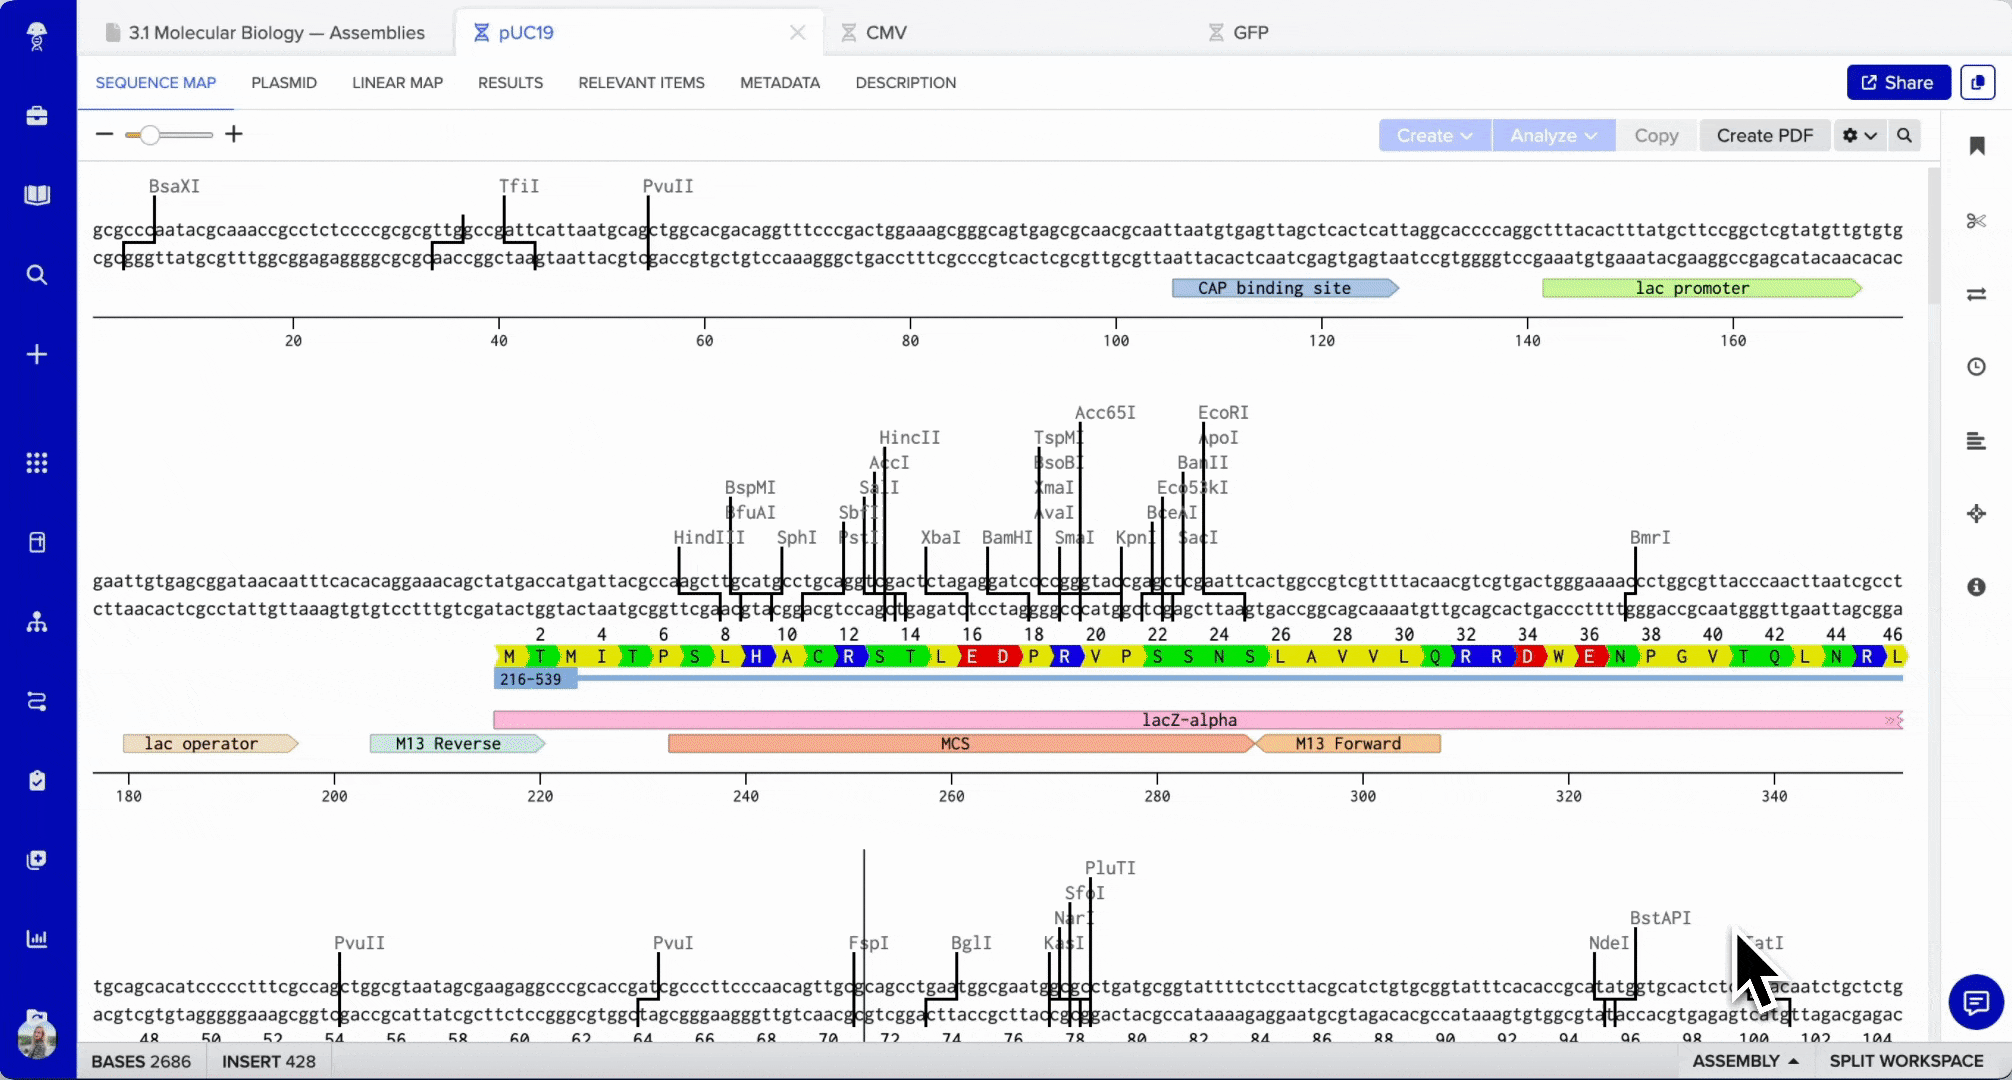
Task: Click the copy document icon beside Share
Action: pyautogui.click(x=1977, y=82)
